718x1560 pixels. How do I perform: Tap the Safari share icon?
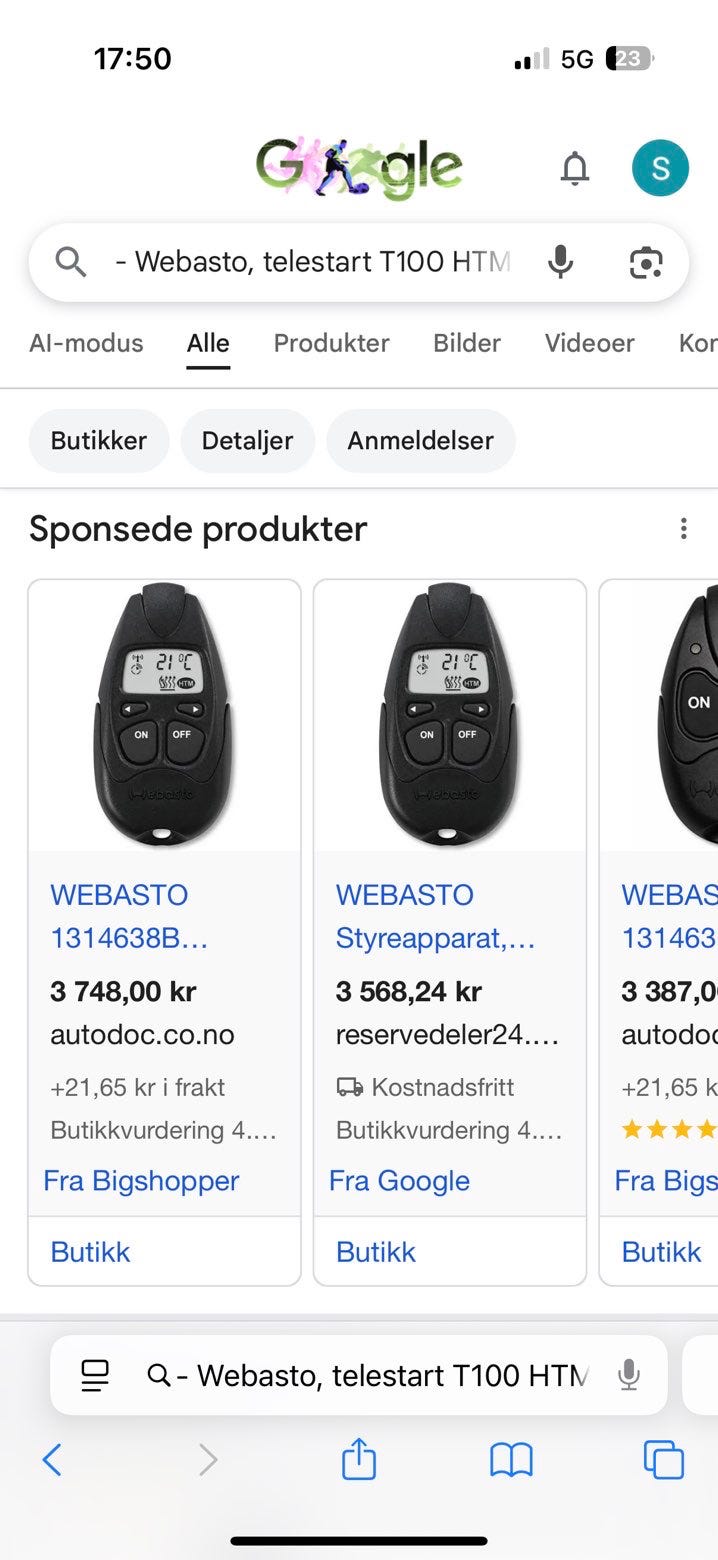[x=359, y=1459]
